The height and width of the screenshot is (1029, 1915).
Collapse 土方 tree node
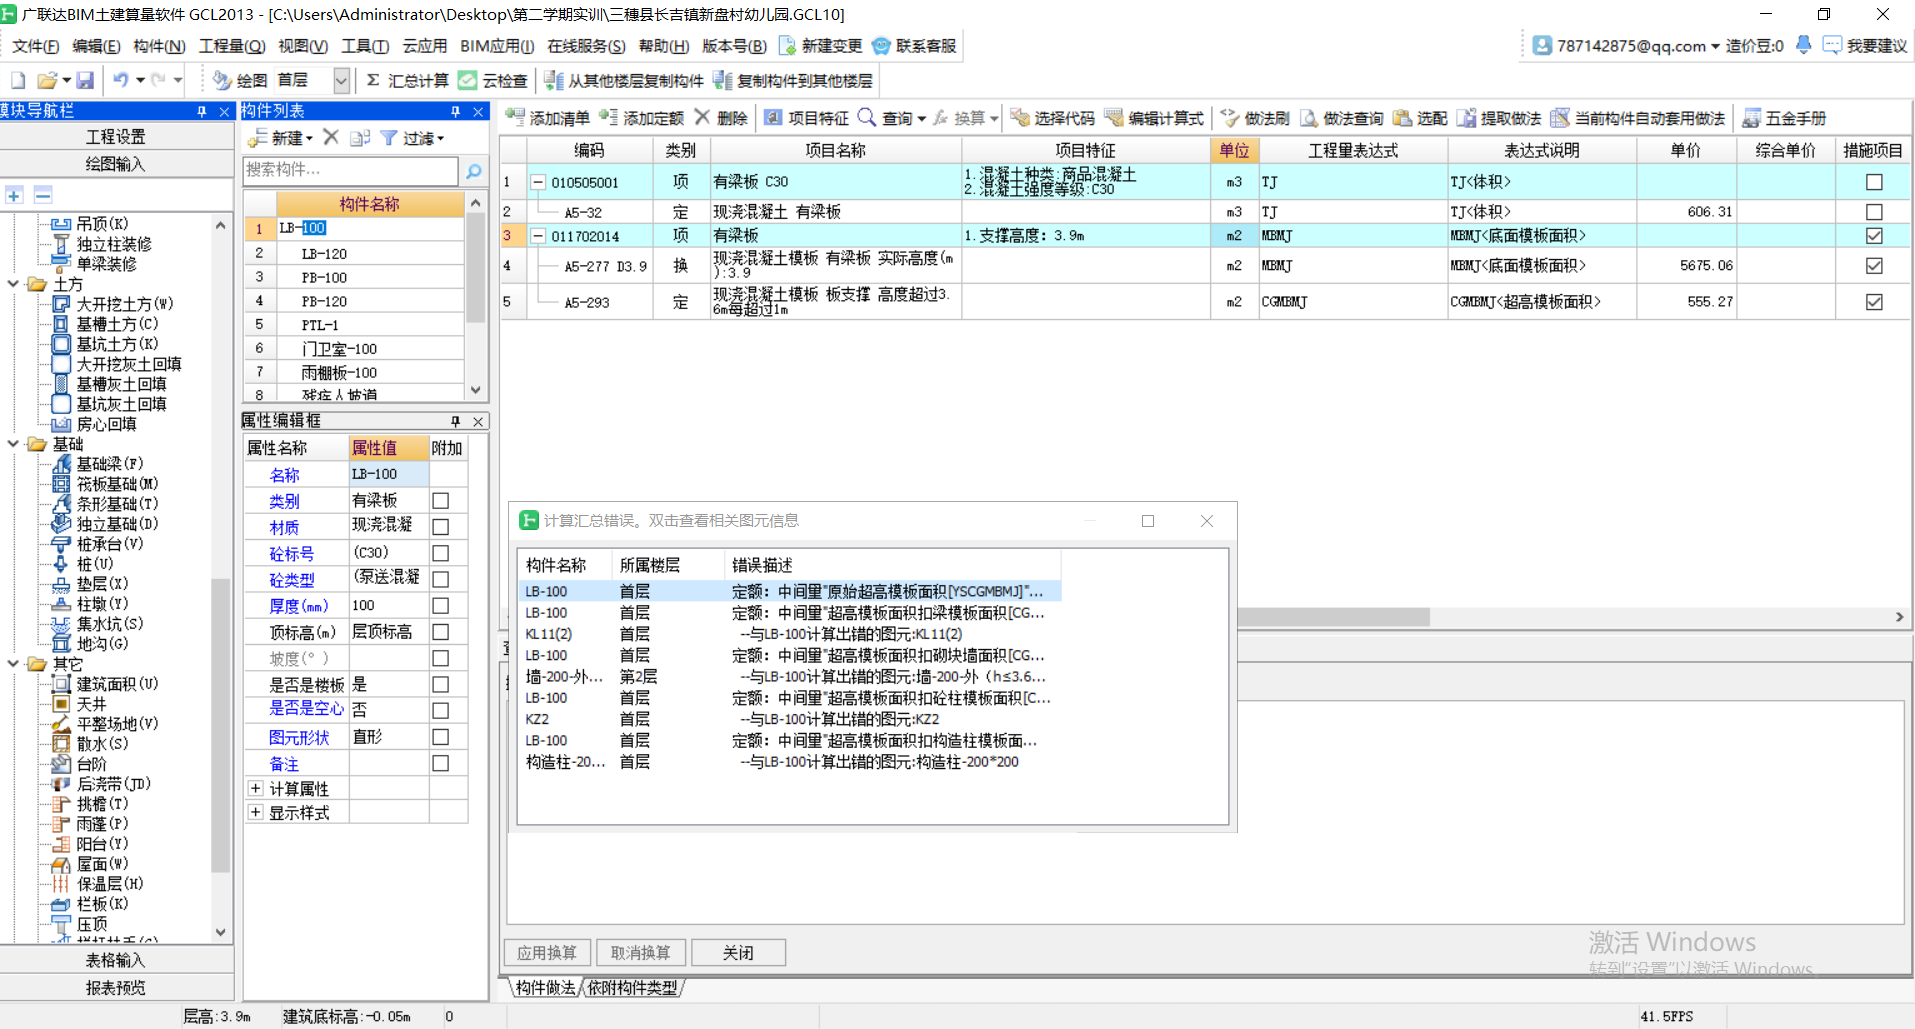[x=13, y=284]
